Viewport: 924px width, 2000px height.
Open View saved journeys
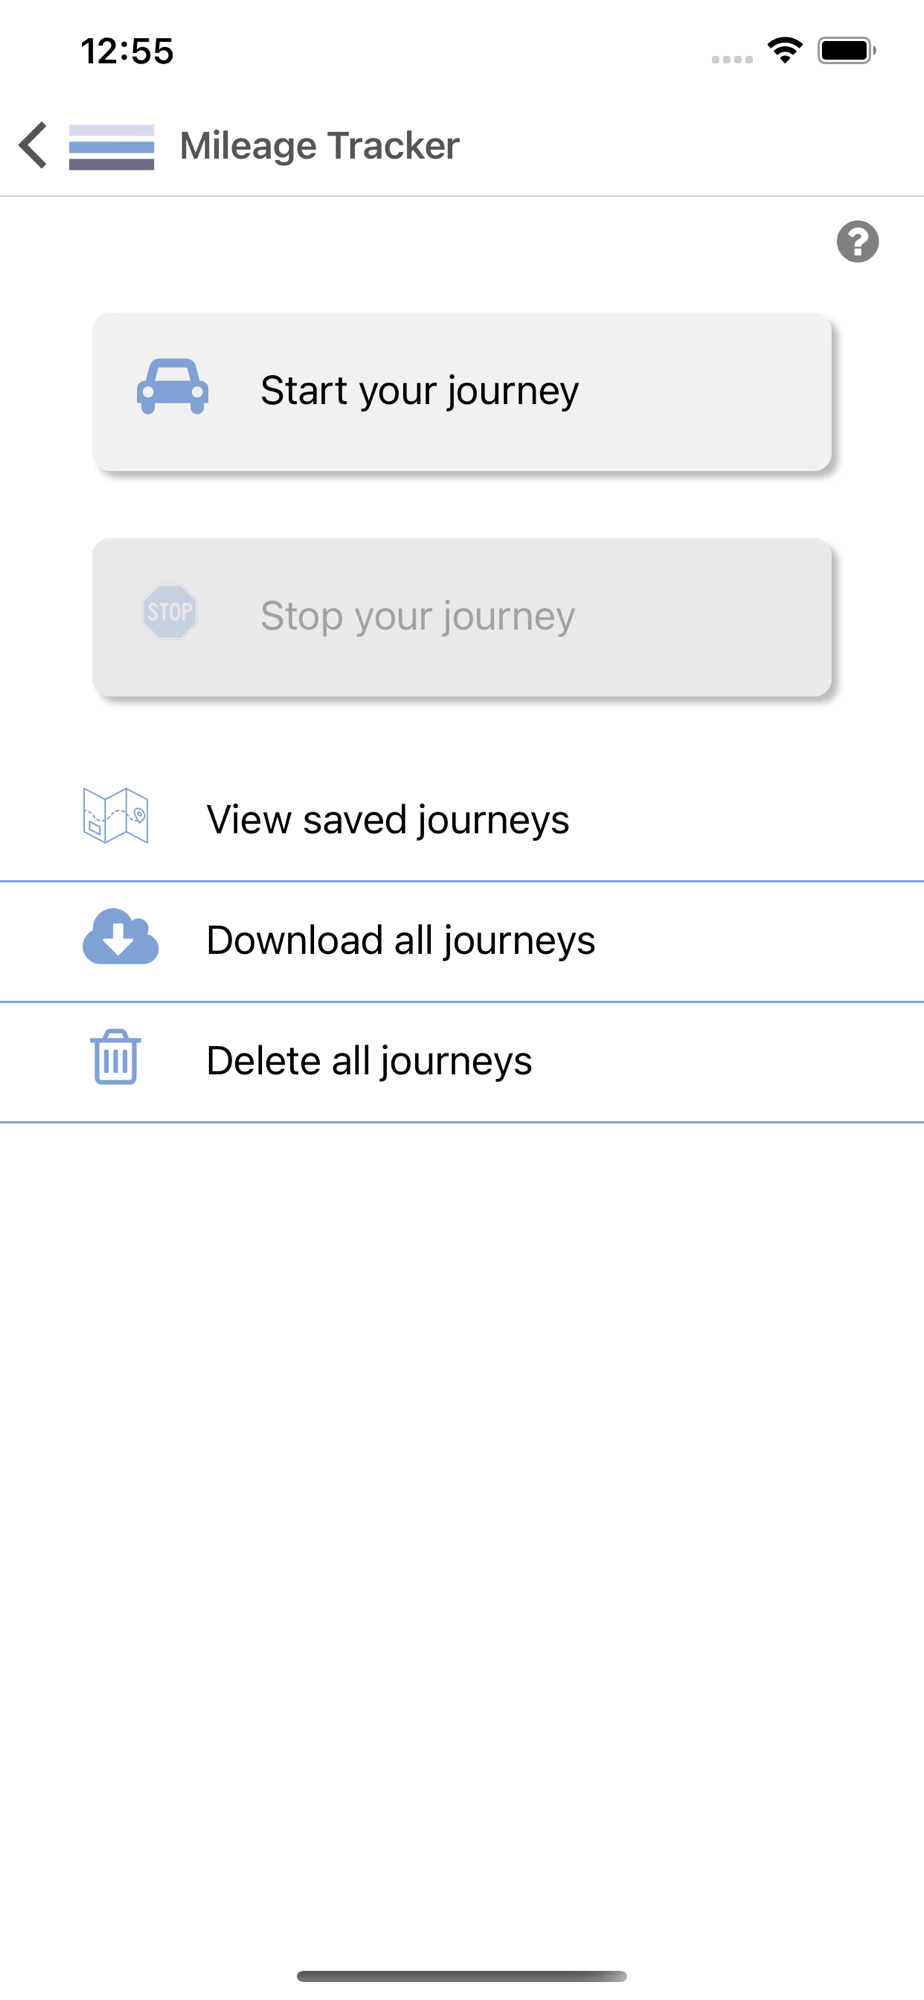click(462, 821)
